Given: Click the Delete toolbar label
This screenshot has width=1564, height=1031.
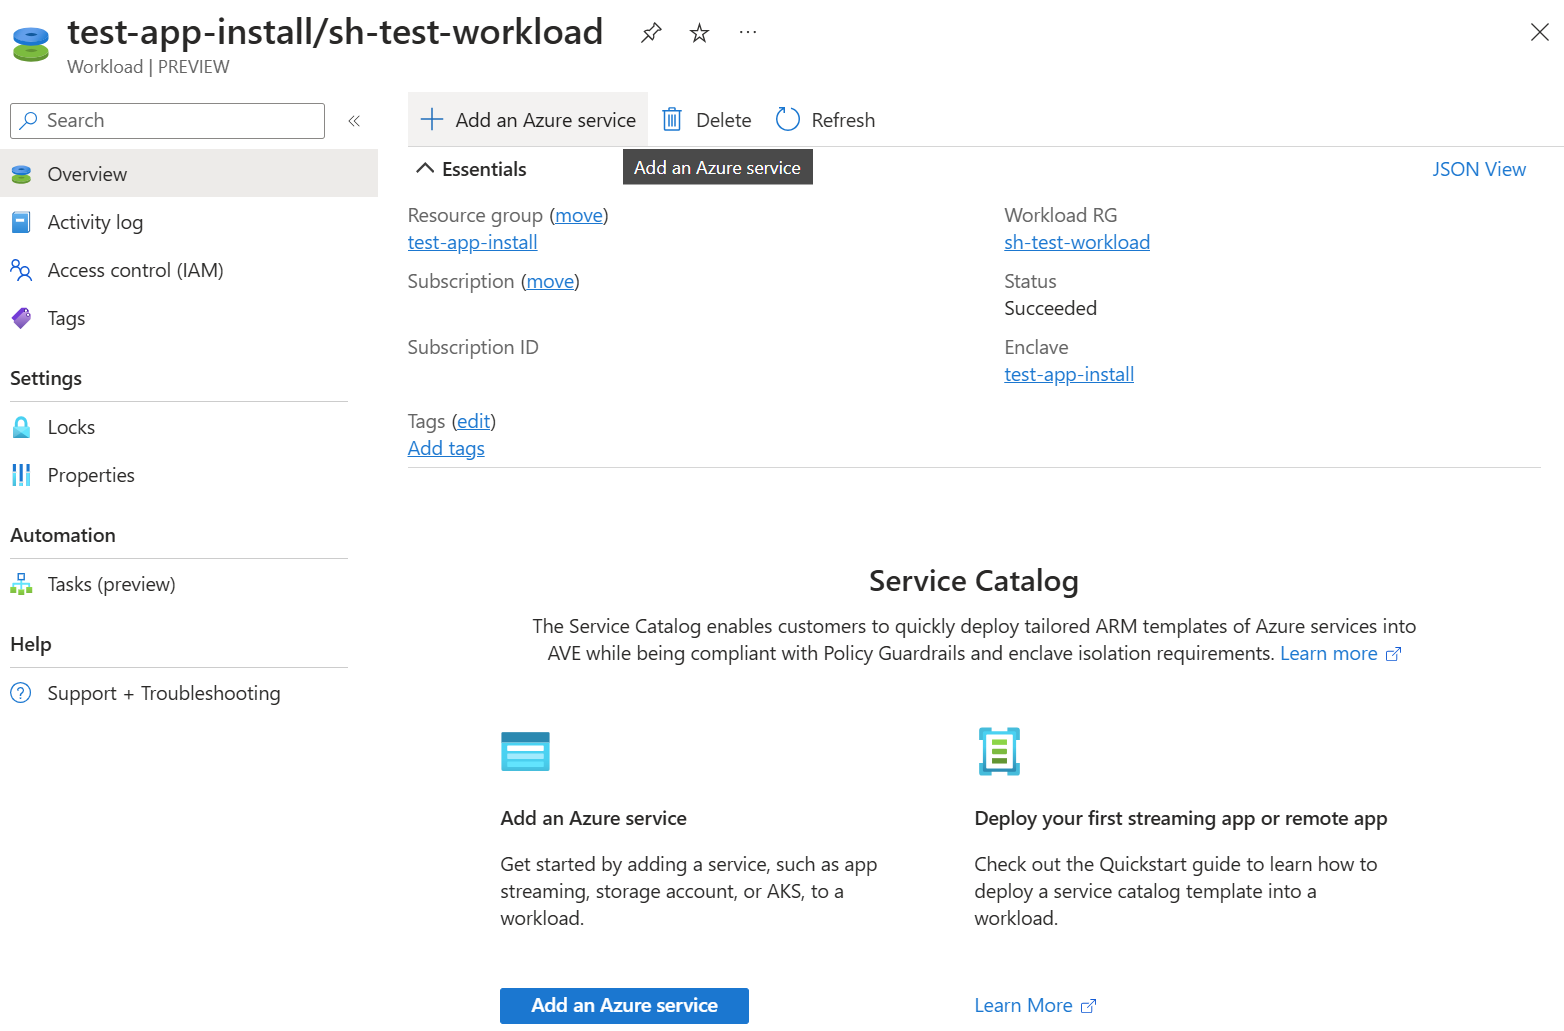Looking at the screenshot, I should 724,120.
